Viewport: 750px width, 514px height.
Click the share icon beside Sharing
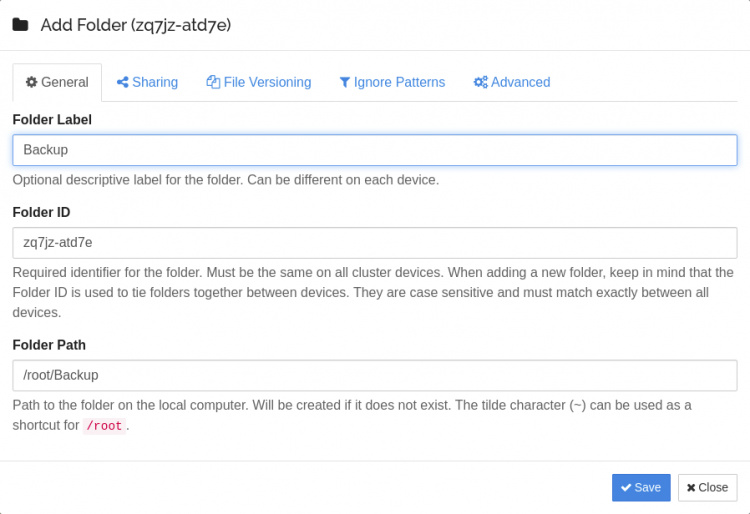point(122,82)
